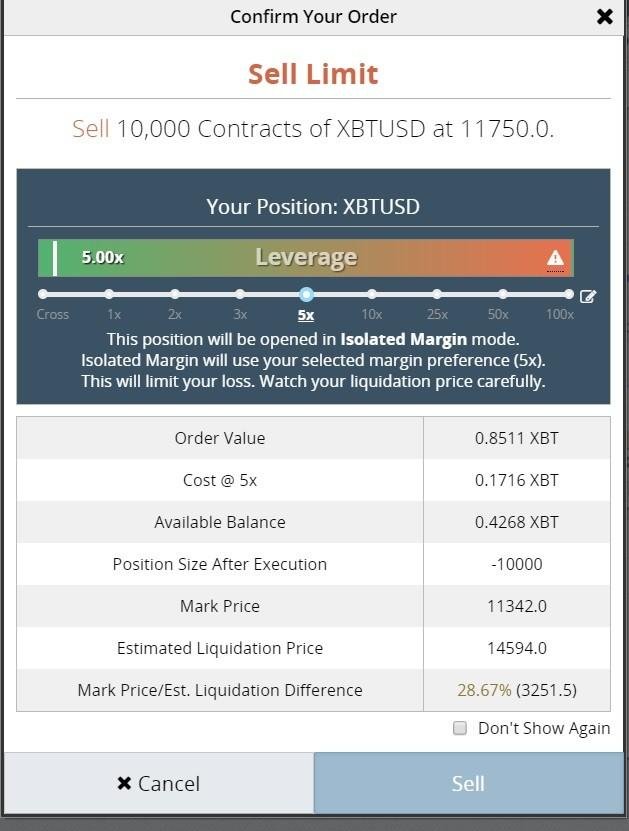Click the 28.67% liquidation difference value
Viewport: 629px width, 831px height.
pos(485,690)
